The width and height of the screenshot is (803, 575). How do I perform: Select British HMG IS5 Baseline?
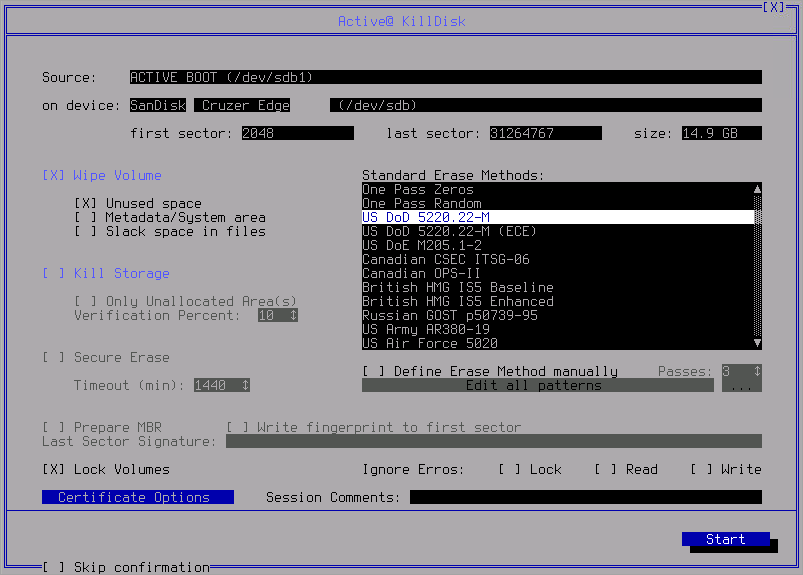[558, 287]
